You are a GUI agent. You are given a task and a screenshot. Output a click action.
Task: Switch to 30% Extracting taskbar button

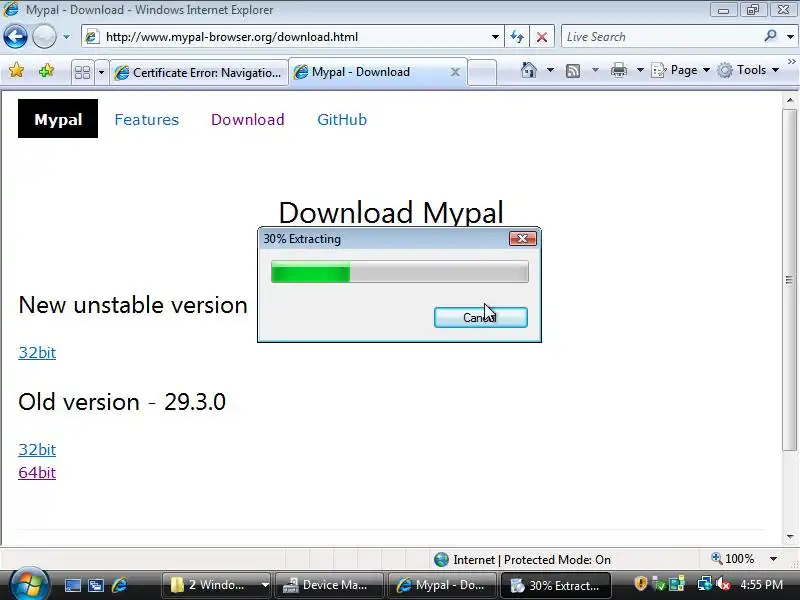click(555, 585)
